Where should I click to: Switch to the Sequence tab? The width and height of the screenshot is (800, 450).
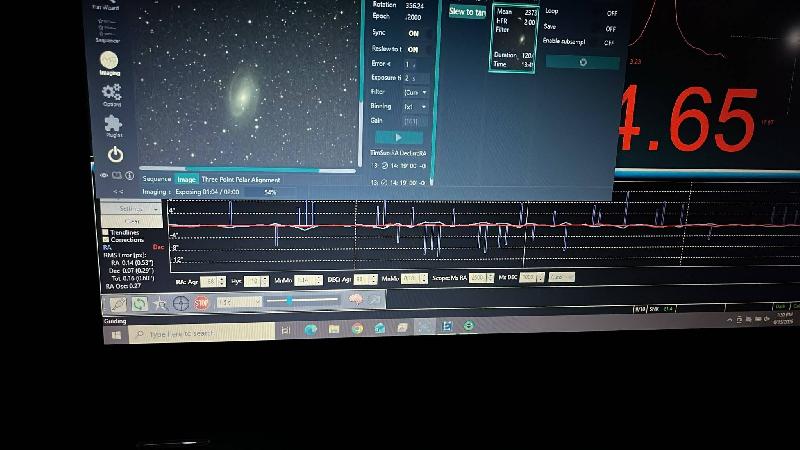[156, 179]
